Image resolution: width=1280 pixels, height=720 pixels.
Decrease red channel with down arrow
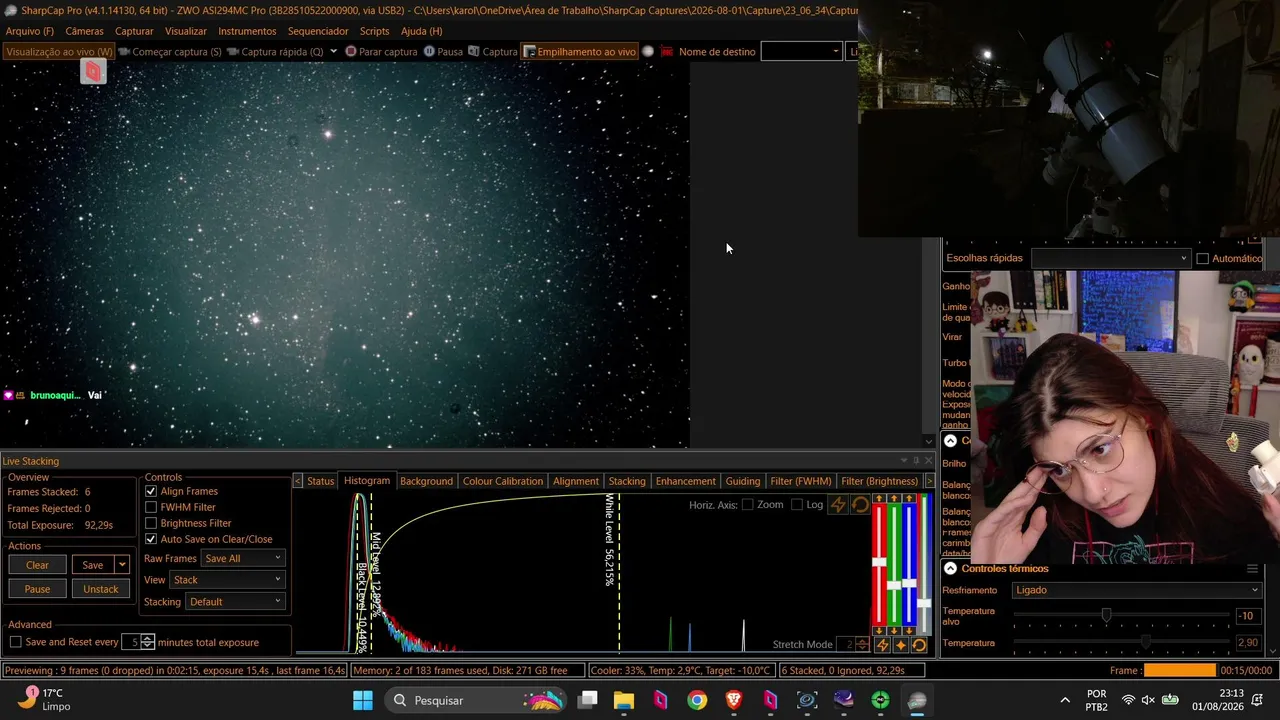(879, 630)
